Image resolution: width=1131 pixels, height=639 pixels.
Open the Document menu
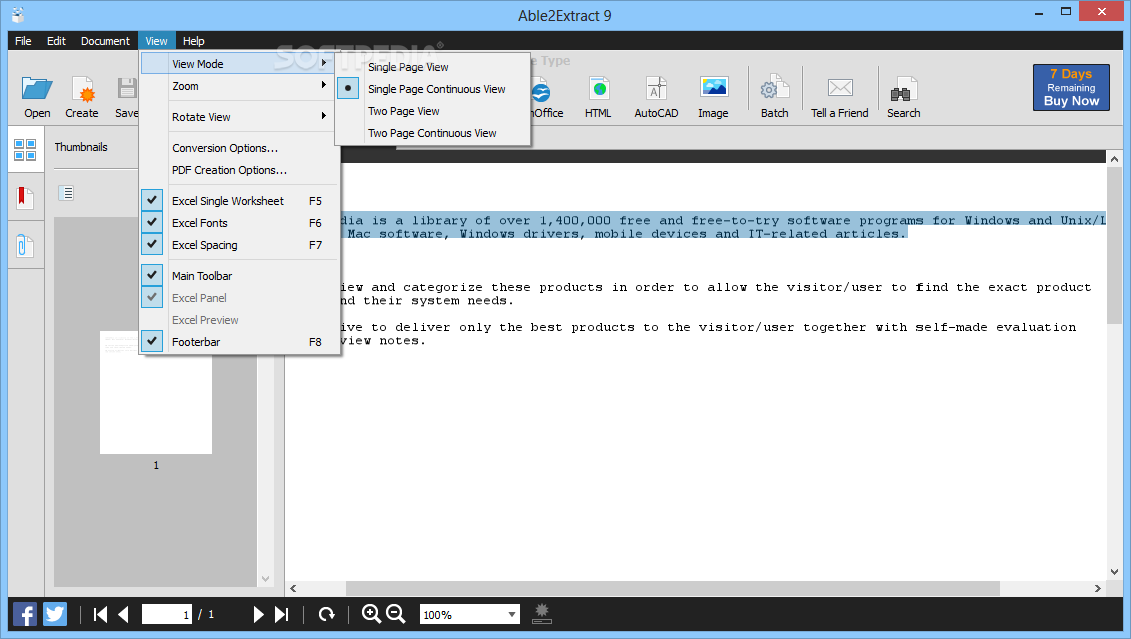(x=105, y=41)
